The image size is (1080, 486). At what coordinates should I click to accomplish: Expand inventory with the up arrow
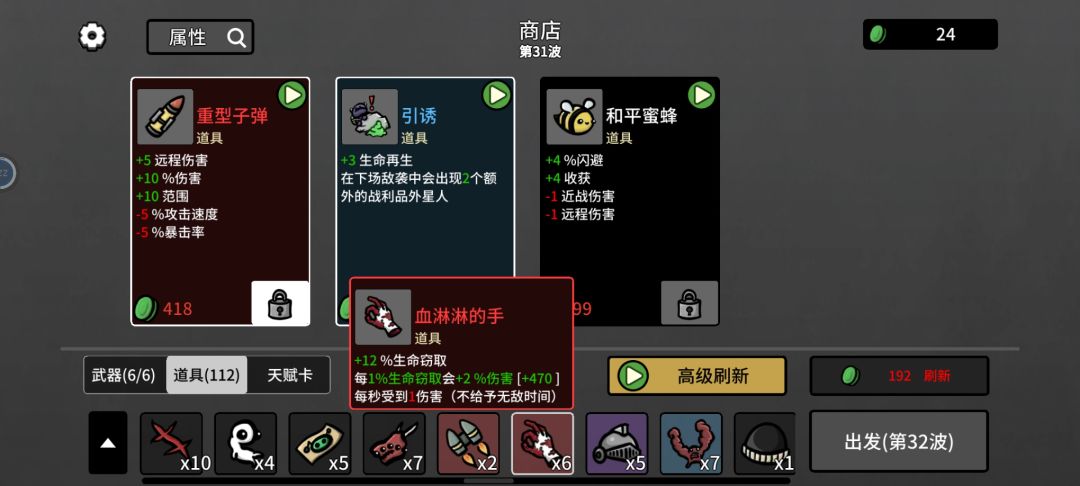[x=108, y=443]
